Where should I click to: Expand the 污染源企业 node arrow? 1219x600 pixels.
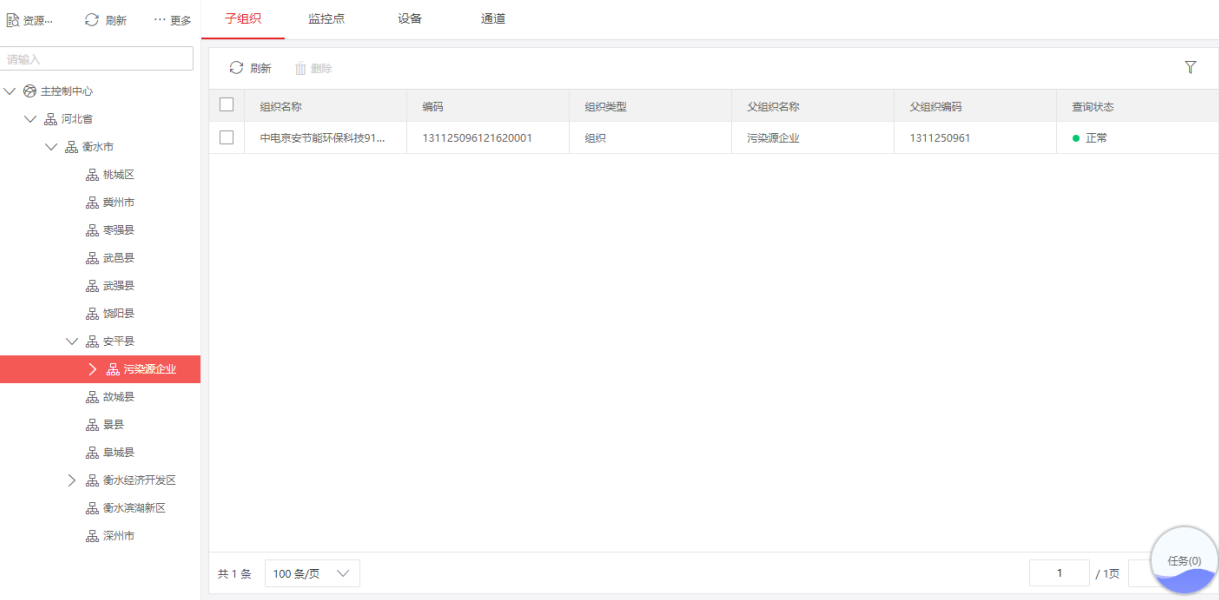tap(93, 369)
